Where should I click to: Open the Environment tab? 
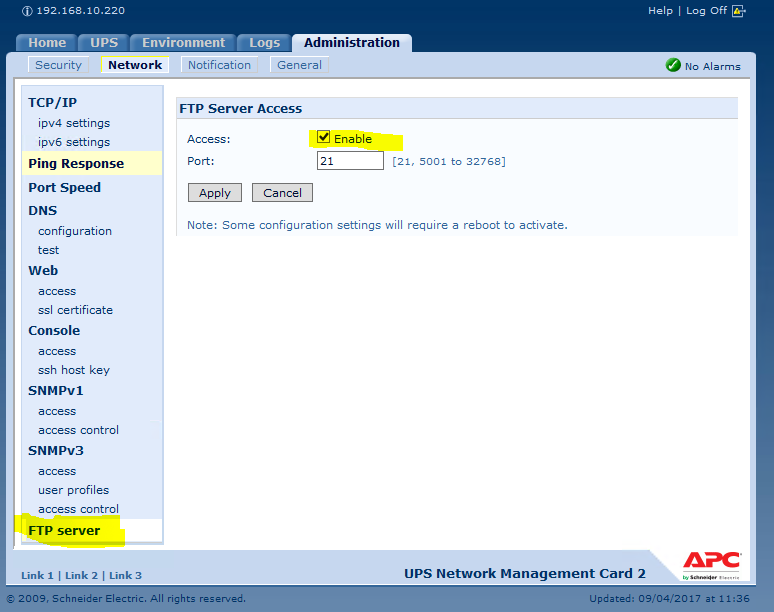[x=183, y=43]
